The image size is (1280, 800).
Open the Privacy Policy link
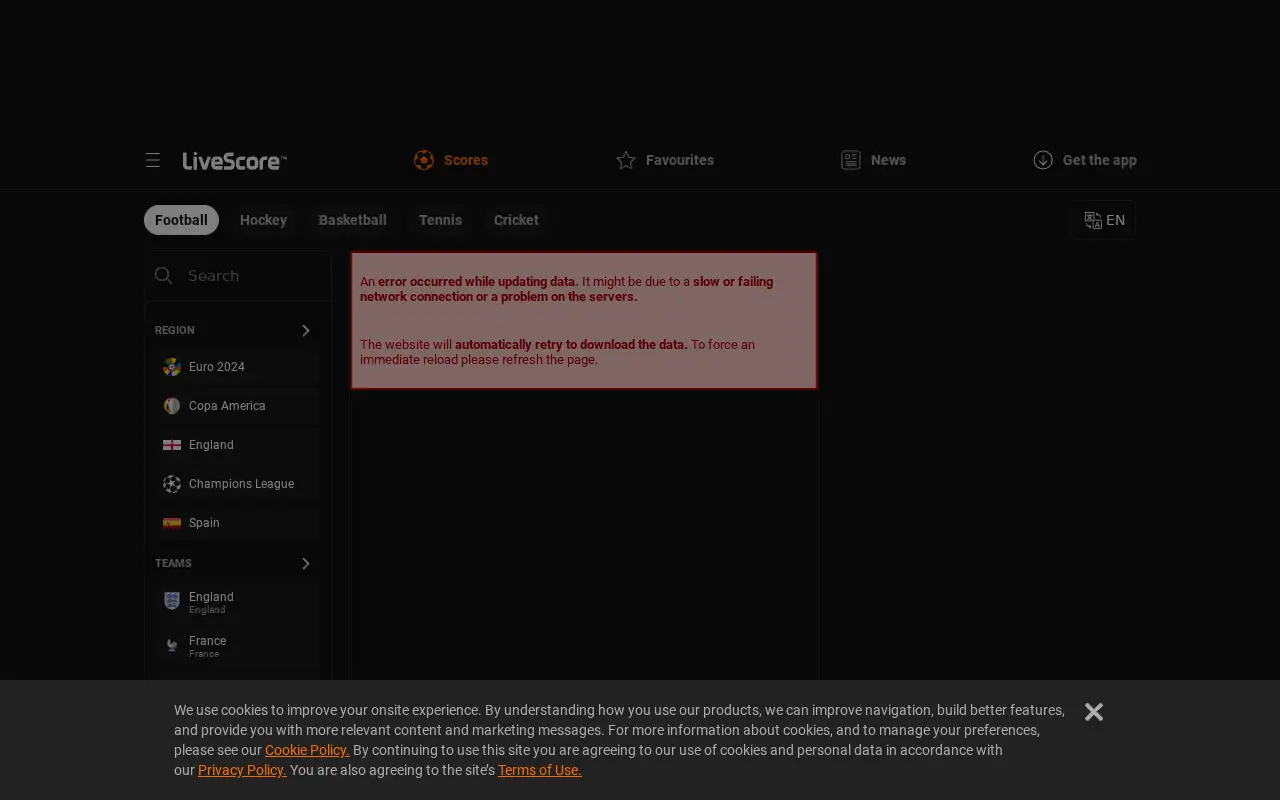(242, 770)
